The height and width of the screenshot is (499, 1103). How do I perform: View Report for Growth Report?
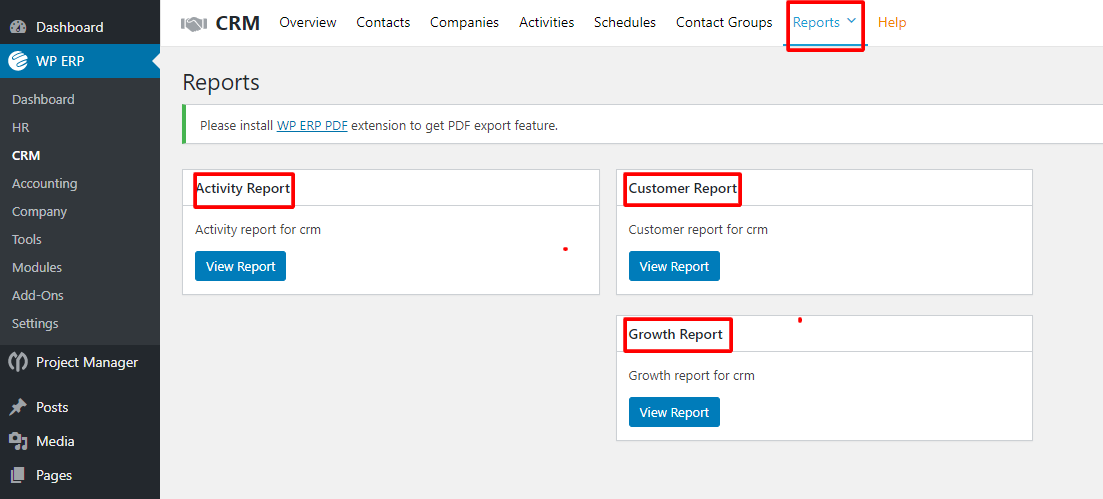[x=674, y=412]
